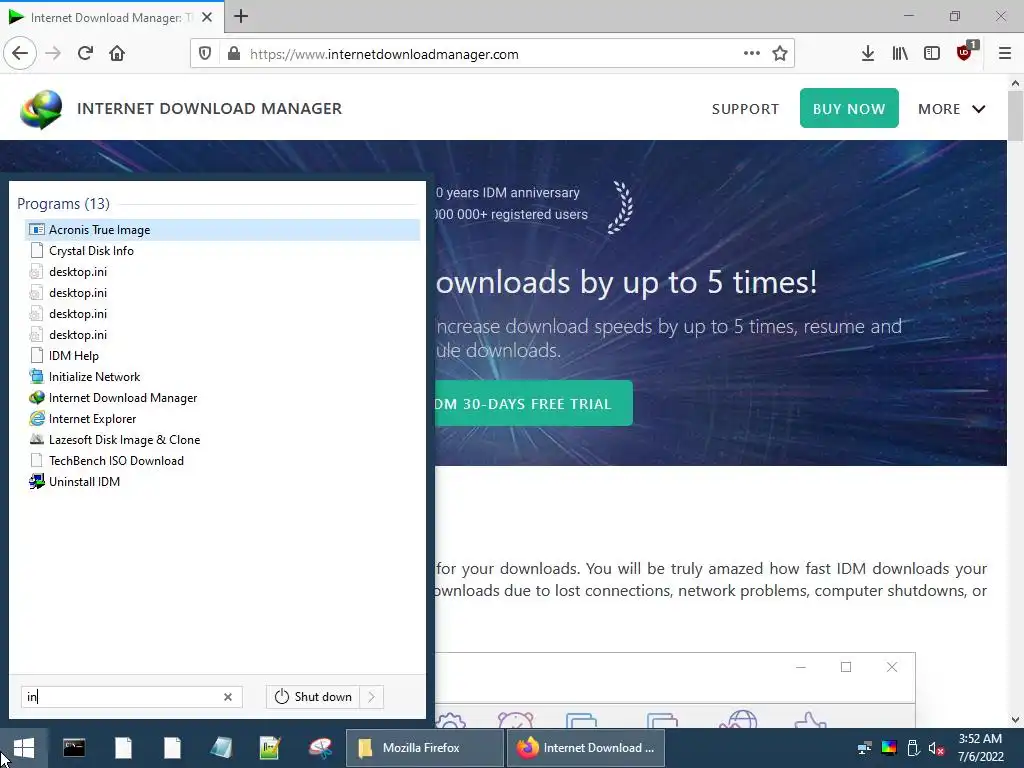Click the taskbar clock 3:52 AM
This screenshot has height=768, width=1024.
click(x=980, y=739)
